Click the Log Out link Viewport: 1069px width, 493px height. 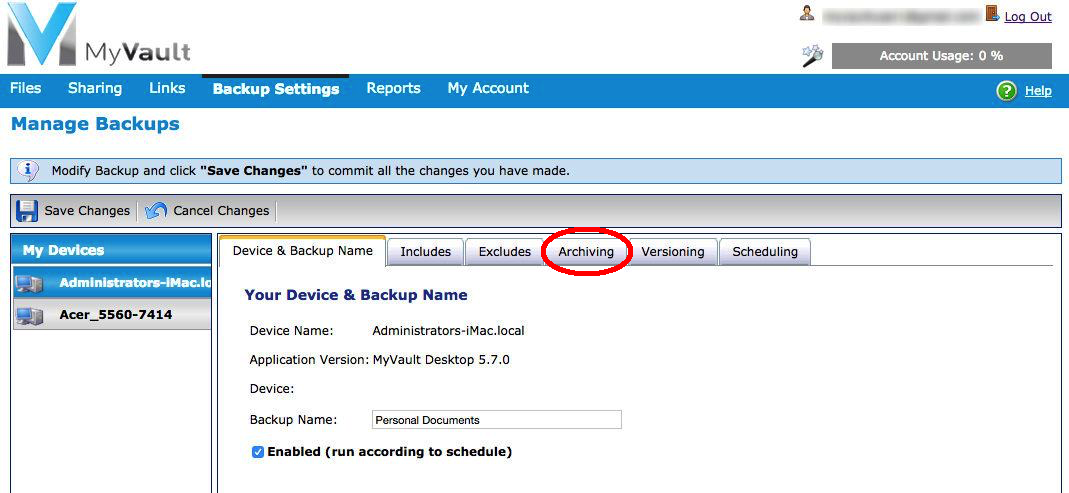point(1028,17)
